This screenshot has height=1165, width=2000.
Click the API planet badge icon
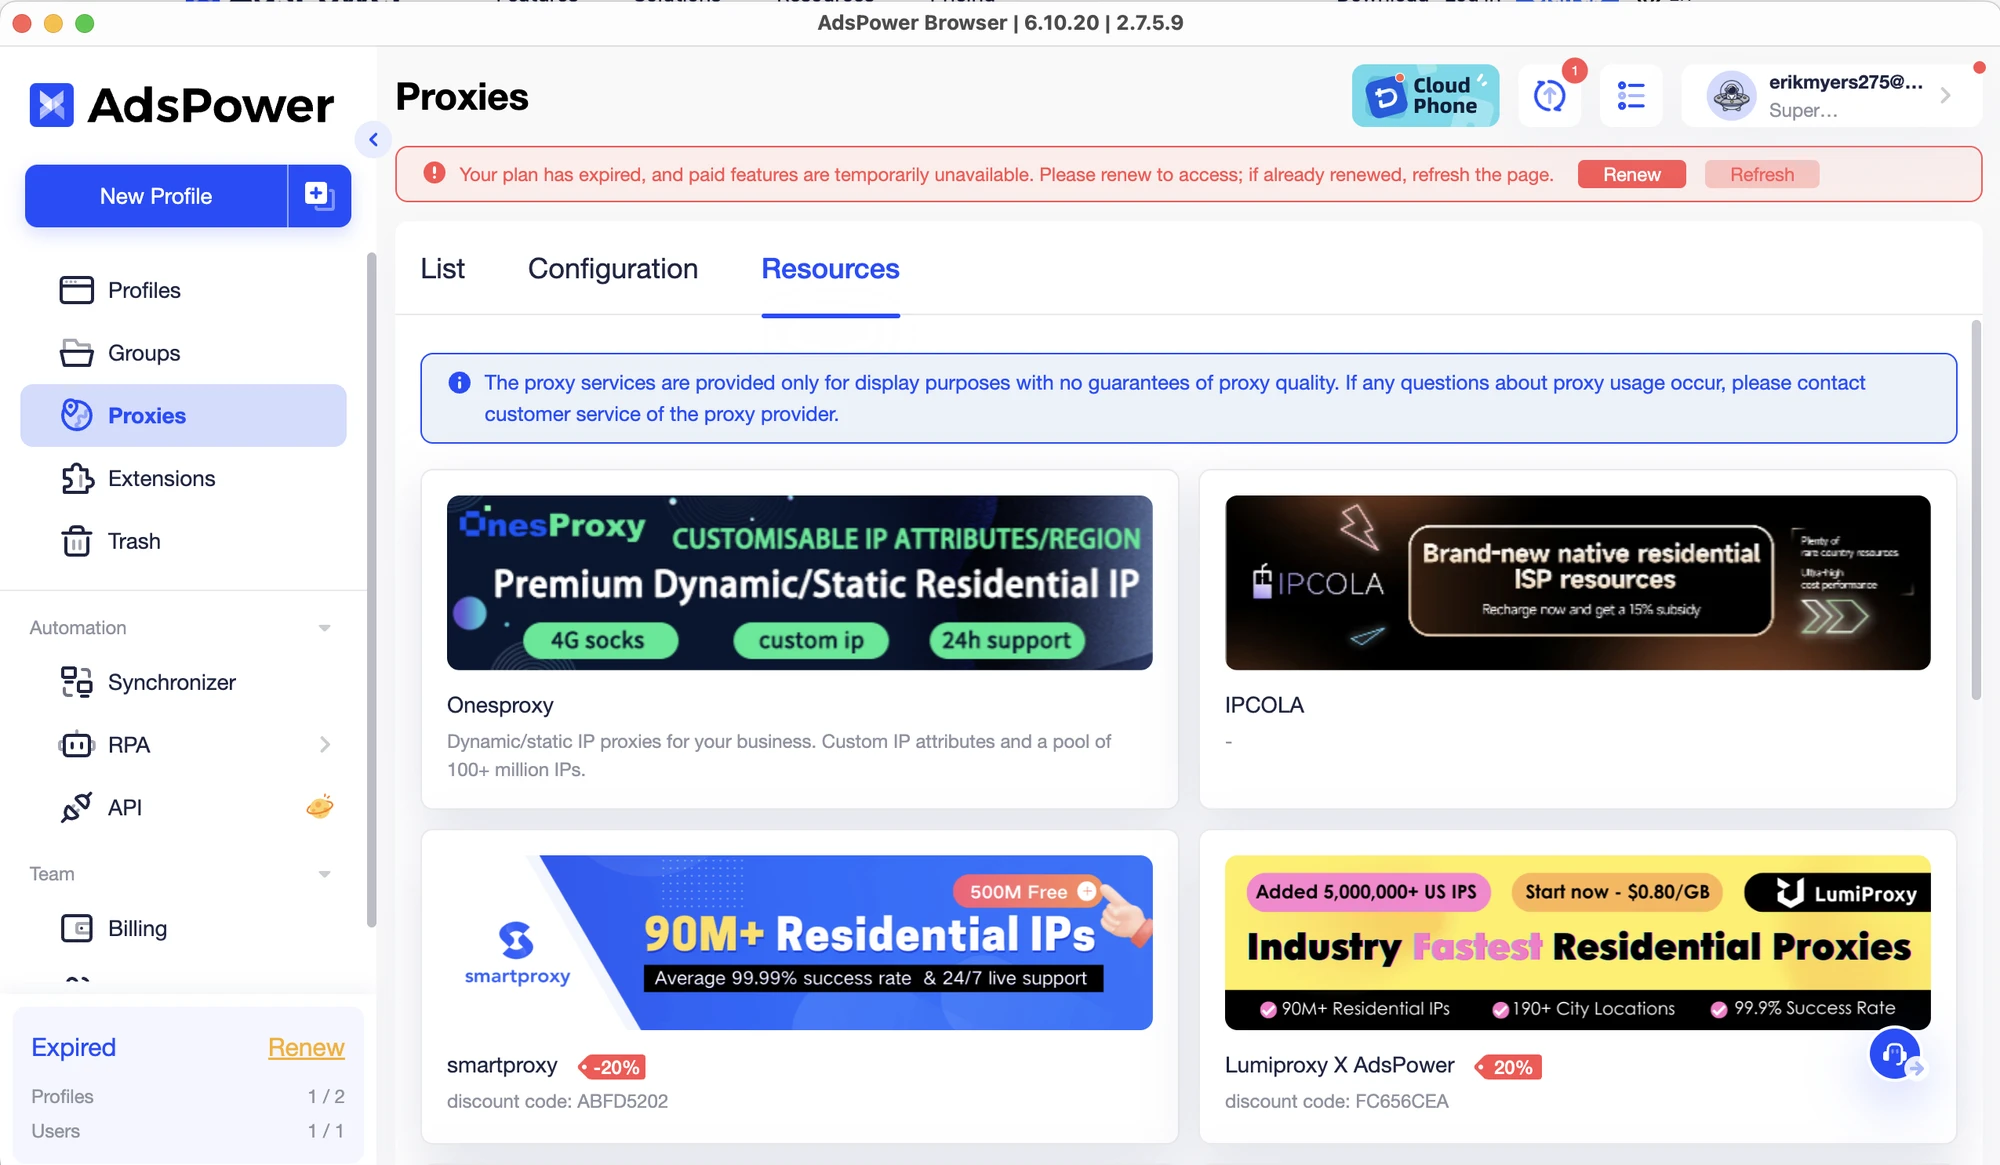pyautogui.click(x=320, y=806)
